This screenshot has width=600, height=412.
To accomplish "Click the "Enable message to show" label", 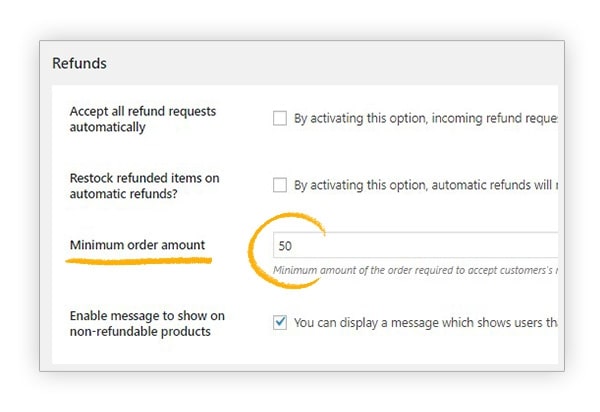I will [147, 316].
